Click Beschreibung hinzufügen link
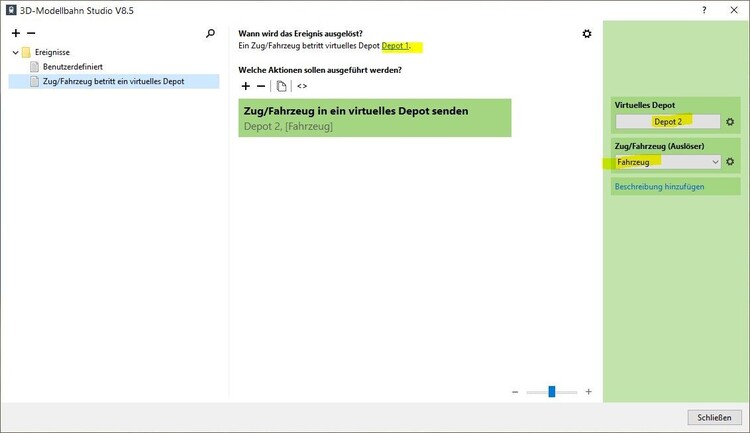750x433 pixels. [x=659, y=187]
